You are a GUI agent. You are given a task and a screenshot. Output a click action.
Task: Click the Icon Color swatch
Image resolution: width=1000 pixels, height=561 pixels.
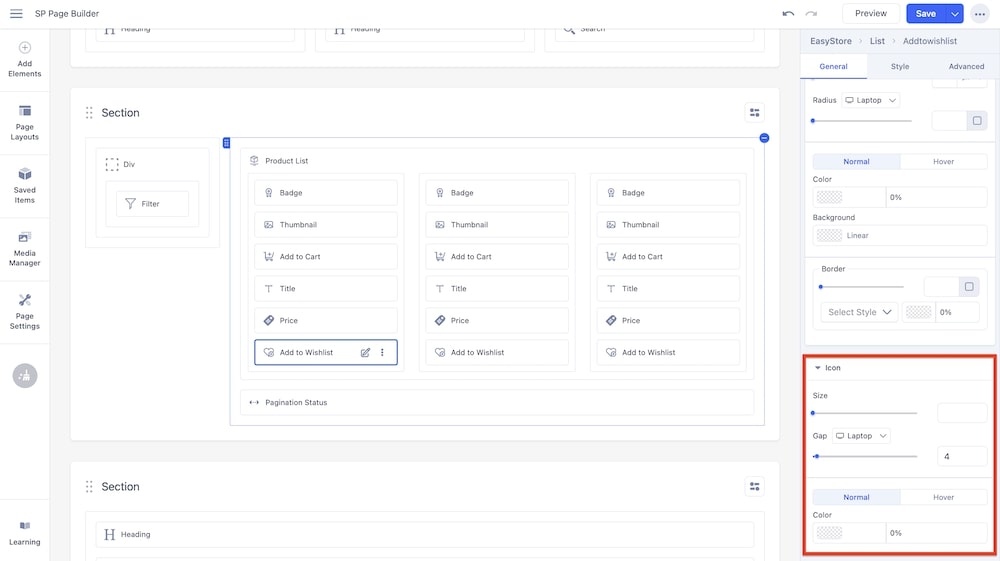[829, 533]
